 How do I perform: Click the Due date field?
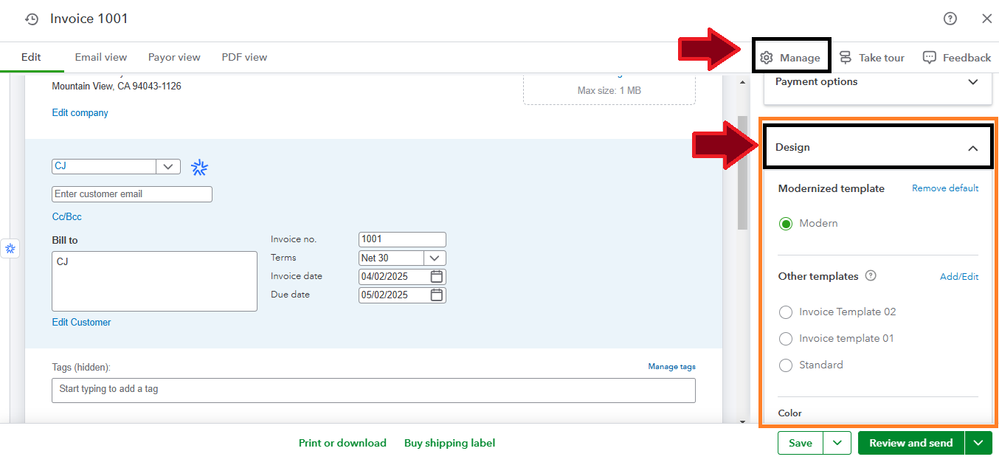coord(403,295)
